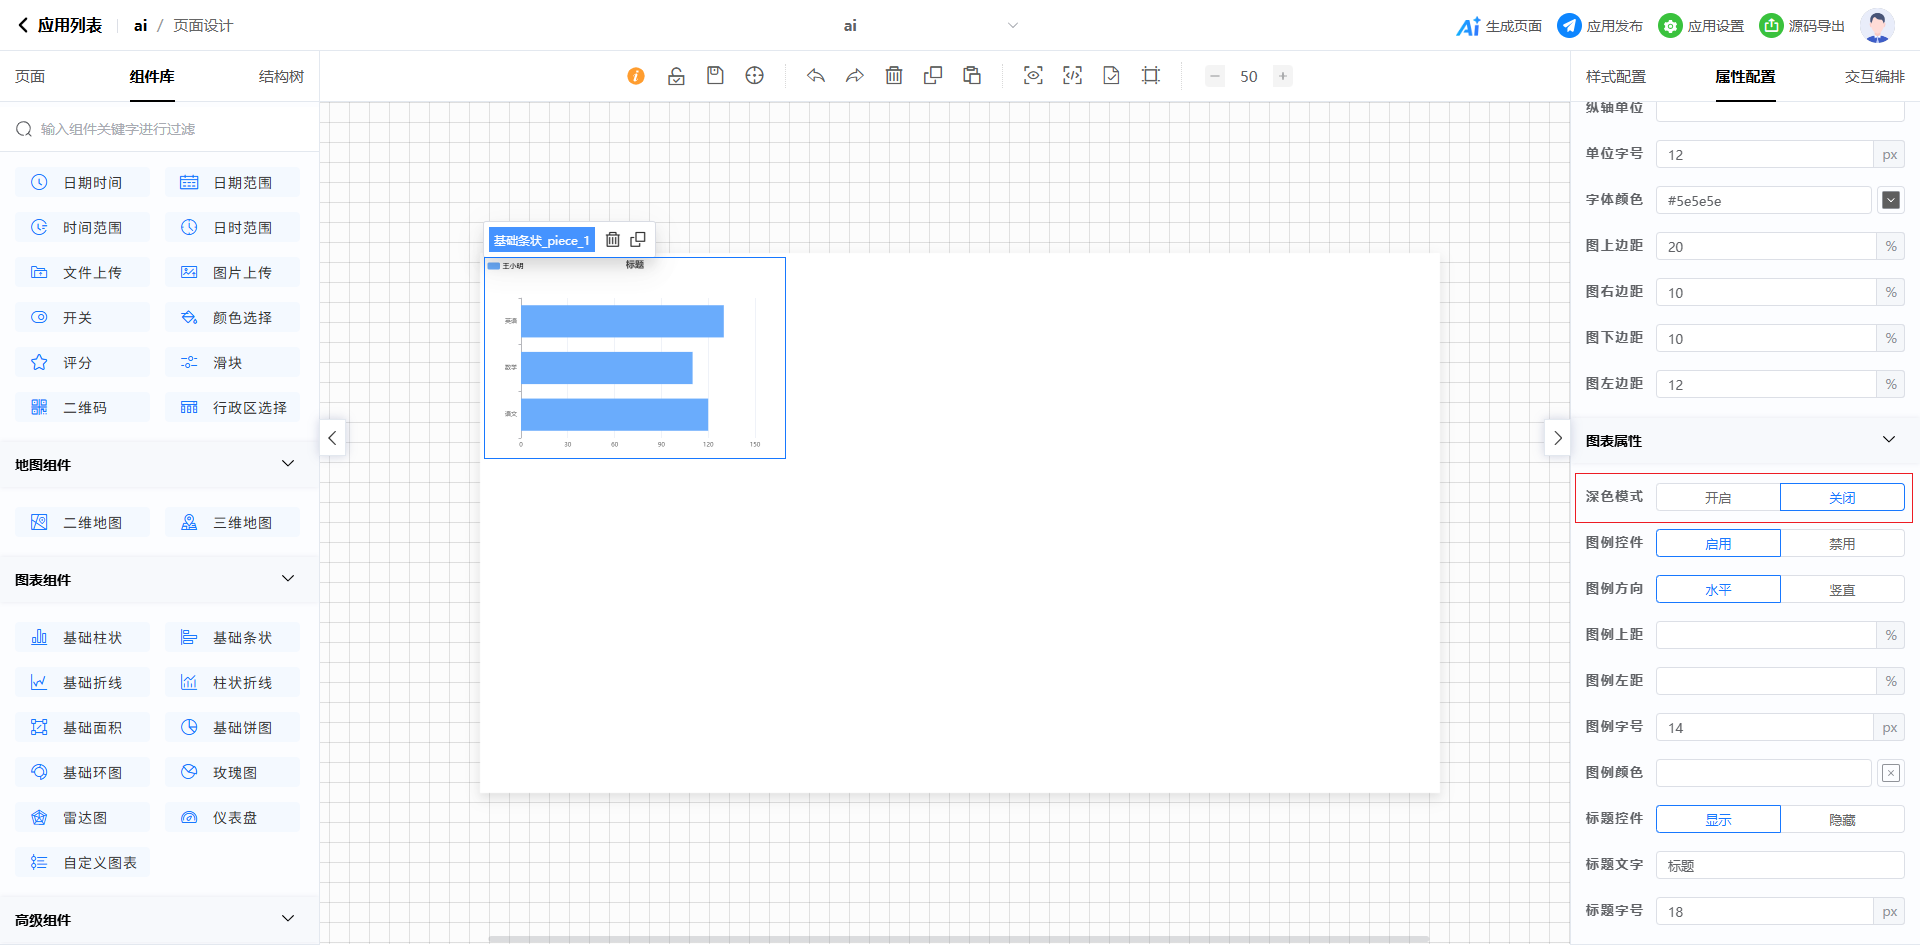Delete the 基础条状_piece_1 component via trash icon

pyautogui.click(x=613, y=240)
